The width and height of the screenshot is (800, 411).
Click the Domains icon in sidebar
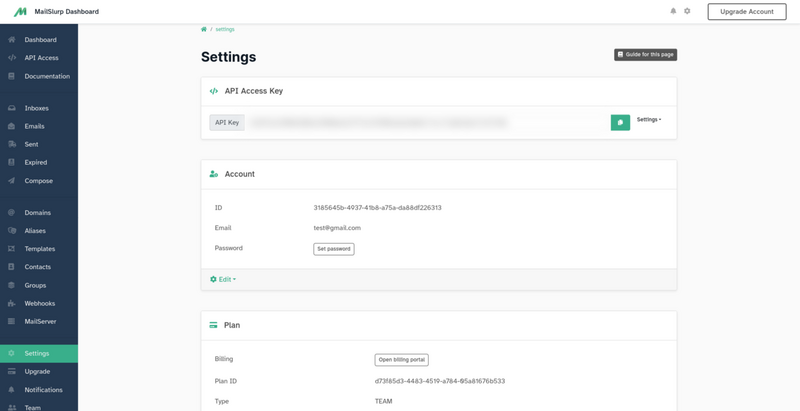[x=12, y=213]
